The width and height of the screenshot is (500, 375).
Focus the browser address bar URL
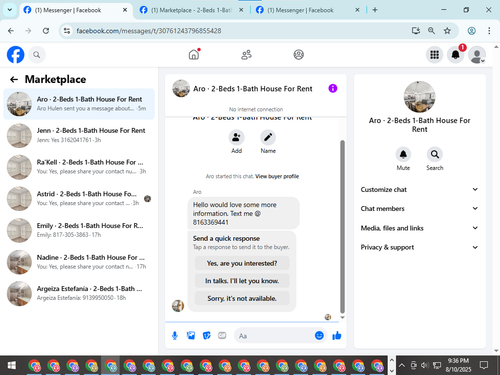click(149, 31)
